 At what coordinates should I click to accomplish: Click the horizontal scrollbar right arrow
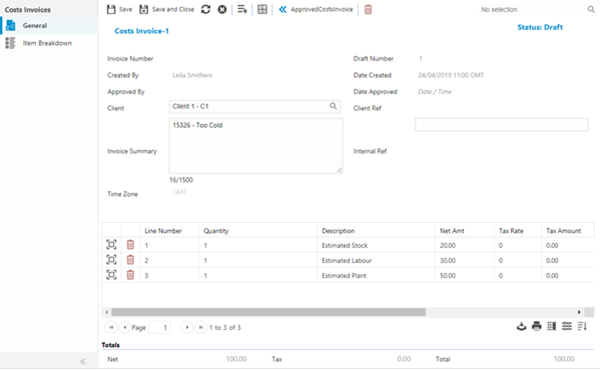point(579,312)
